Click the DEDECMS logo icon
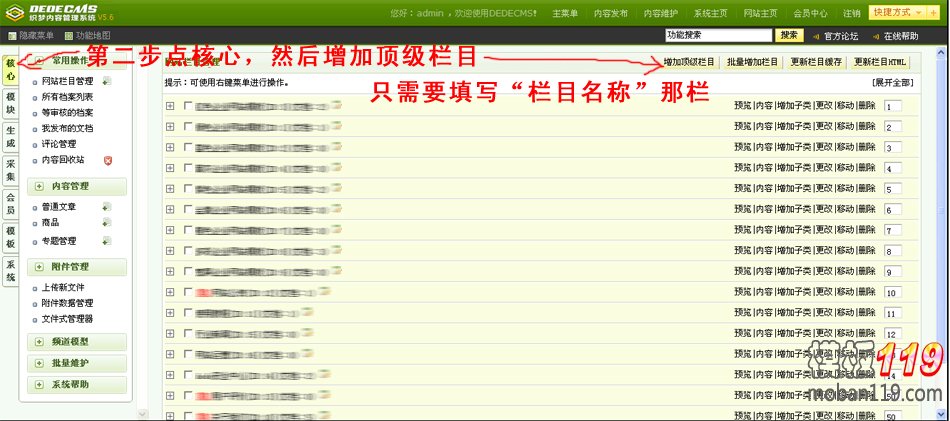 tap(14, 12)
